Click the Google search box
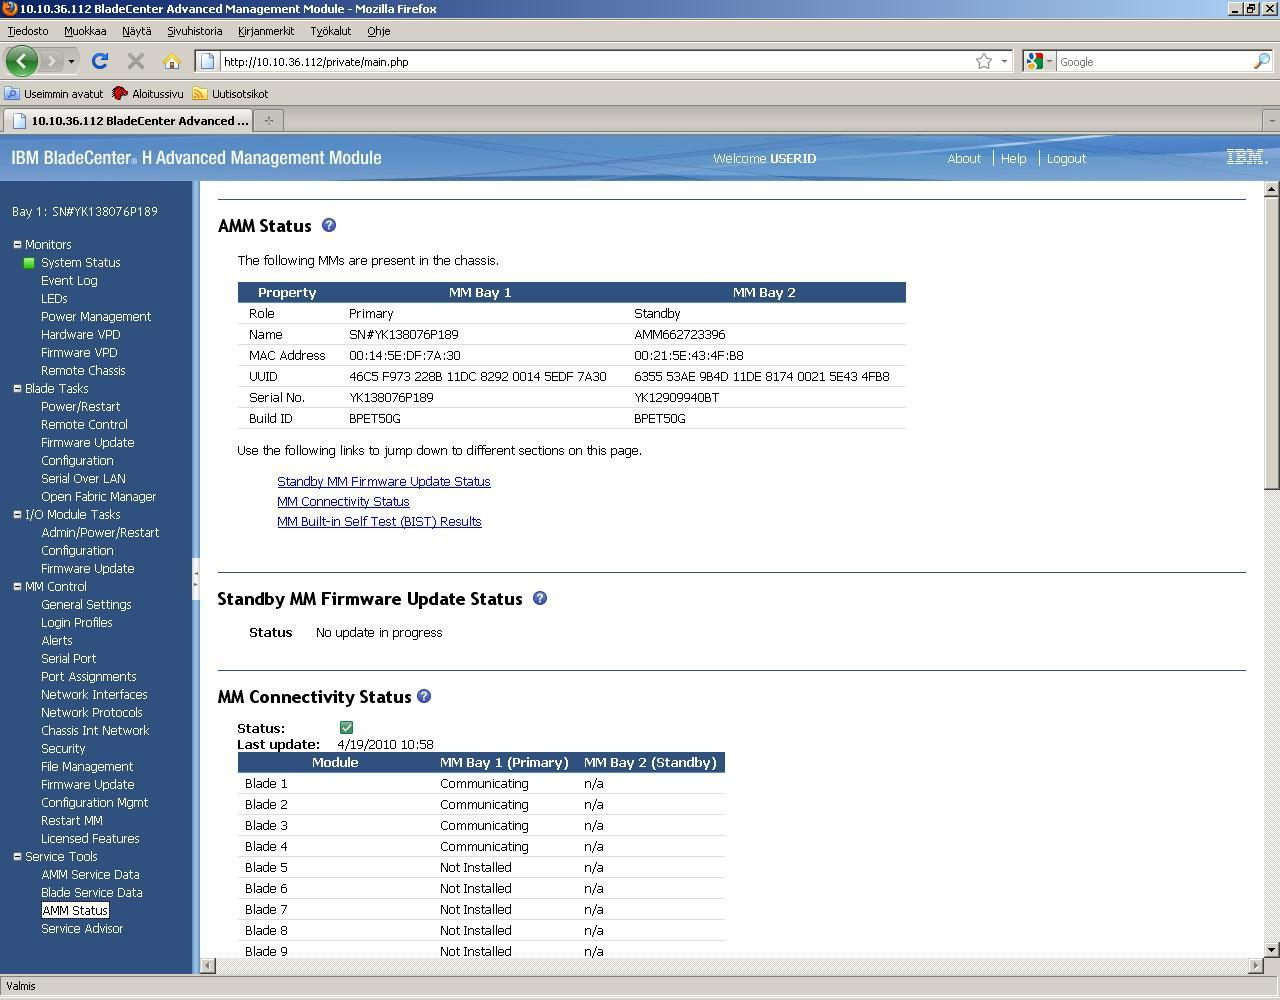 pyautogui.click(x=1152, y=61)
